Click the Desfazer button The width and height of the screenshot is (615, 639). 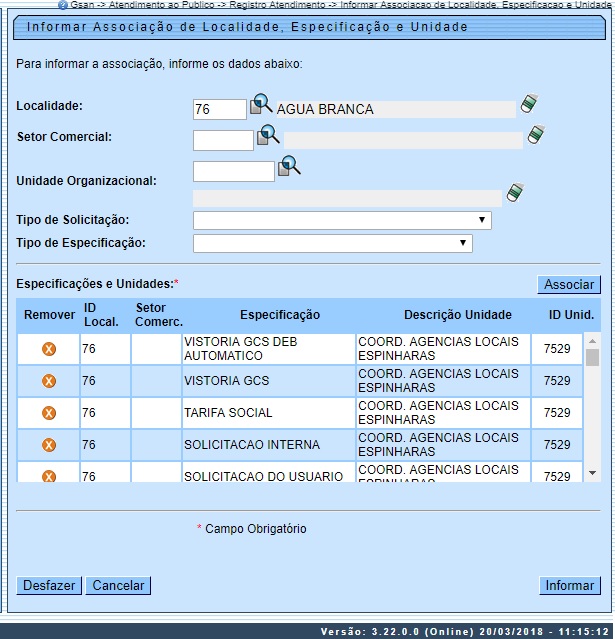pyautogui.click(x=49, y=586)
